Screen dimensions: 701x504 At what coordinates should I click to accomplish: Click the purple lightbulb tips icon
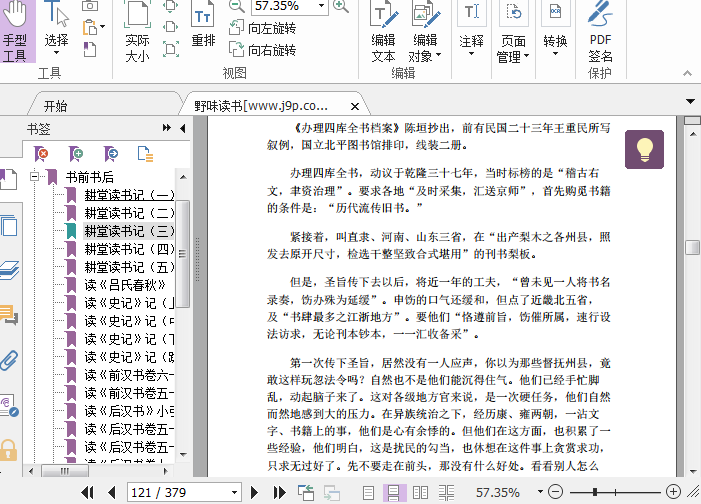pyautogui.click(x=644, y=149)
